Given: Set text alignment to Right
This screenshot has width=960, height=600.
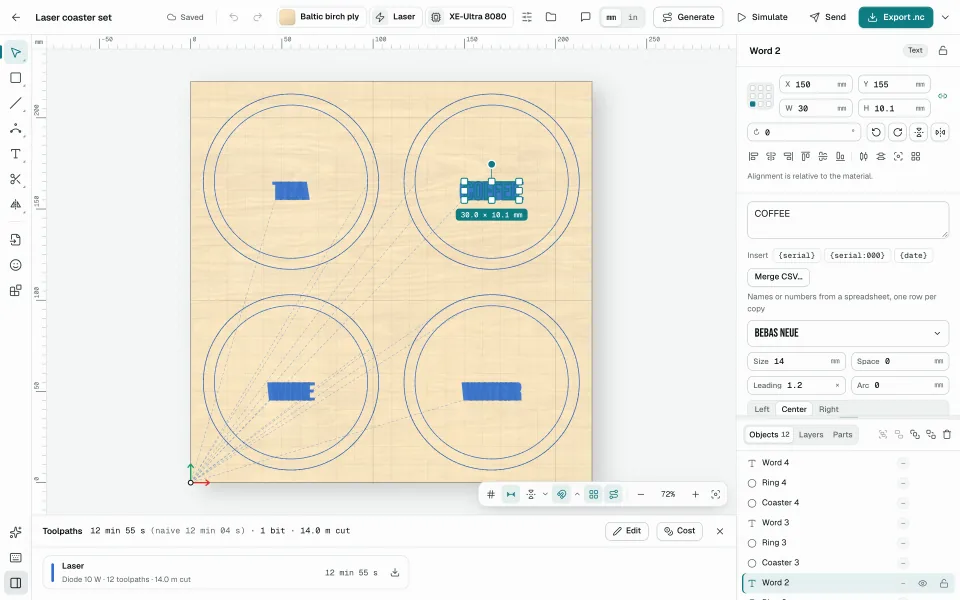Looking at the screenshot, I should tap(829, 410).
